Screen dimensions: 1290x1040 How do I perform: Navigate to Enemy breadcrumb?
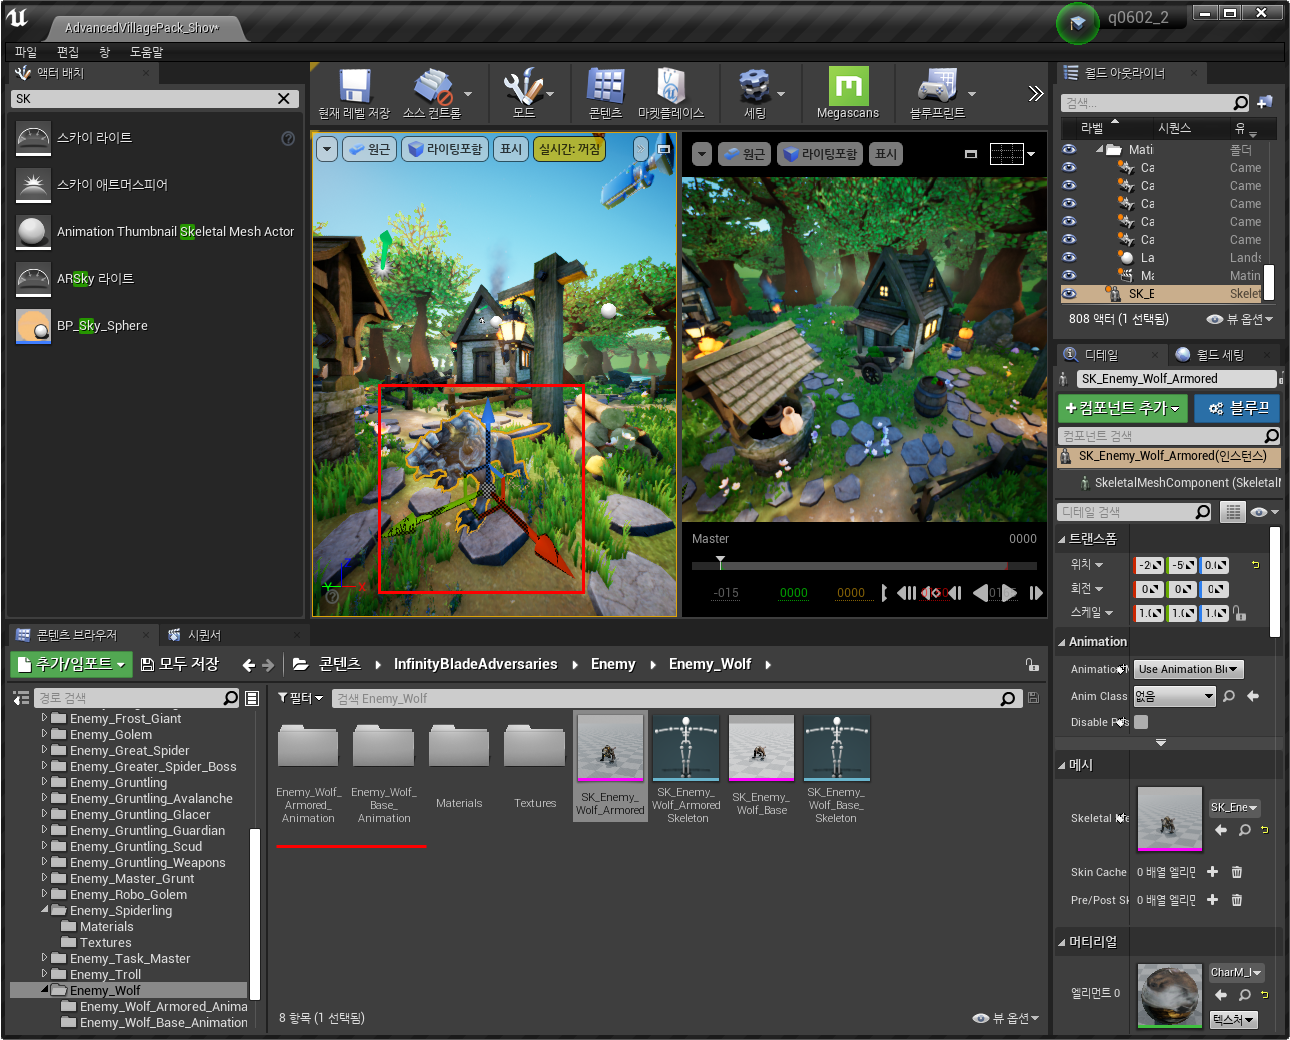(x=613, y=664)
